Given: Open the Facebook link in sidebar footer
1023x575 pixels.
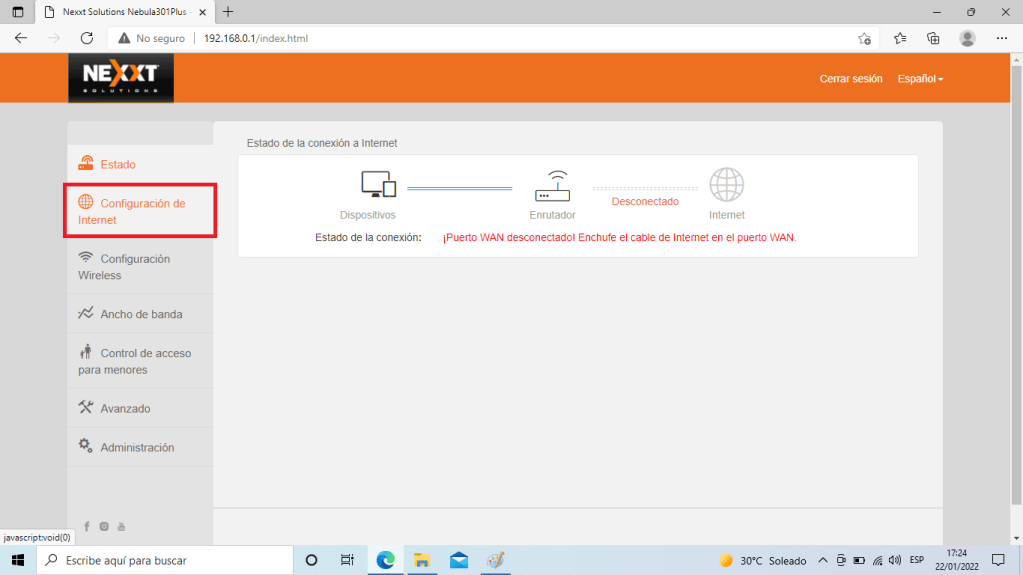Looking at the screenshot, I should pyautogui.click(x=87, y=526).
